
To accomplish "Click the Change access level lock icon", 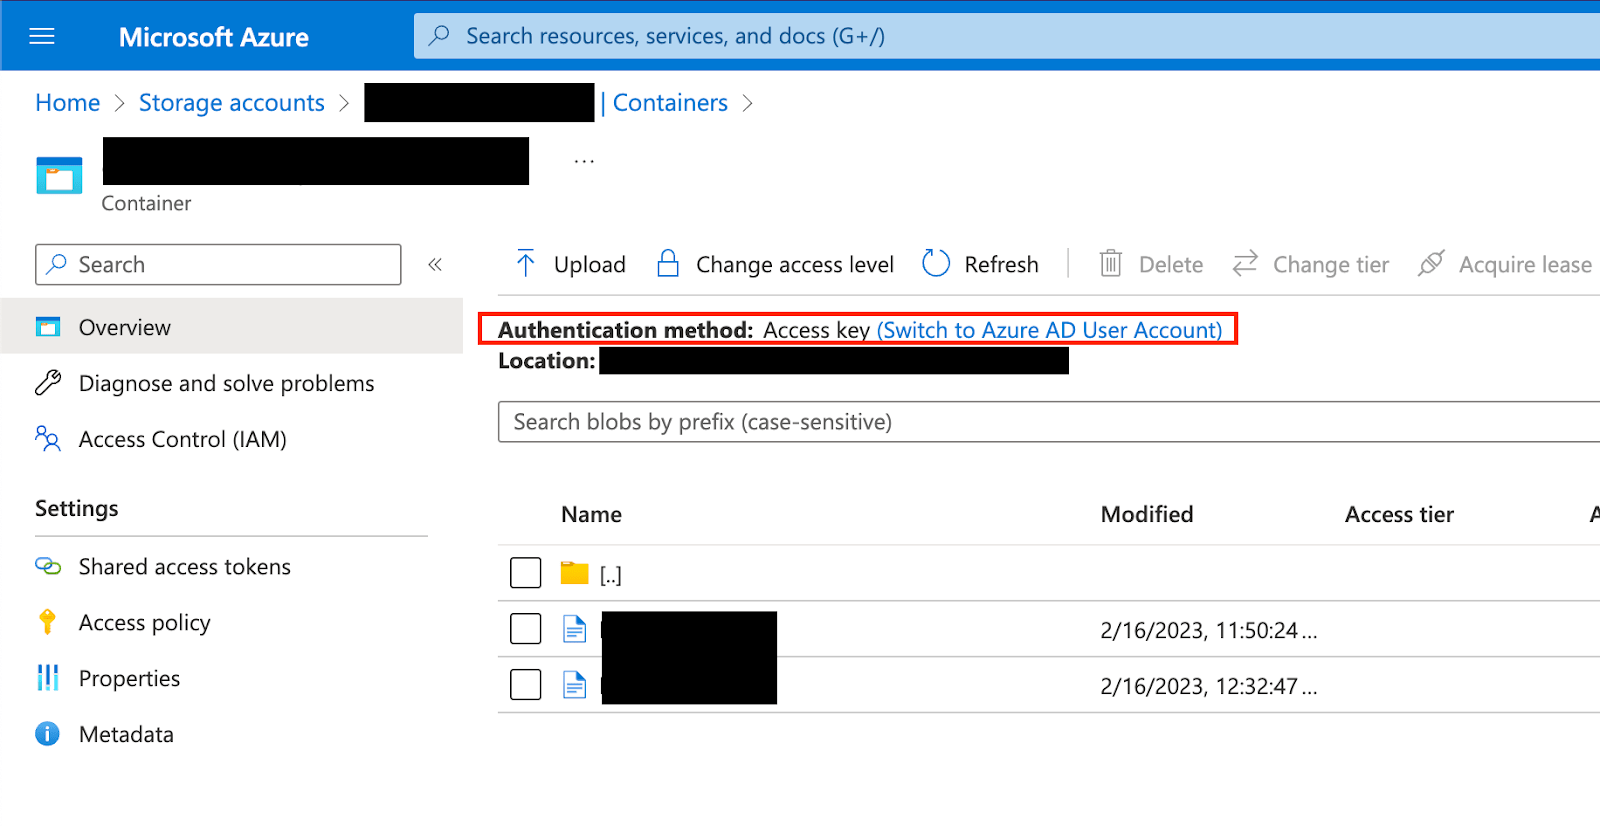I will pos(668,264).
